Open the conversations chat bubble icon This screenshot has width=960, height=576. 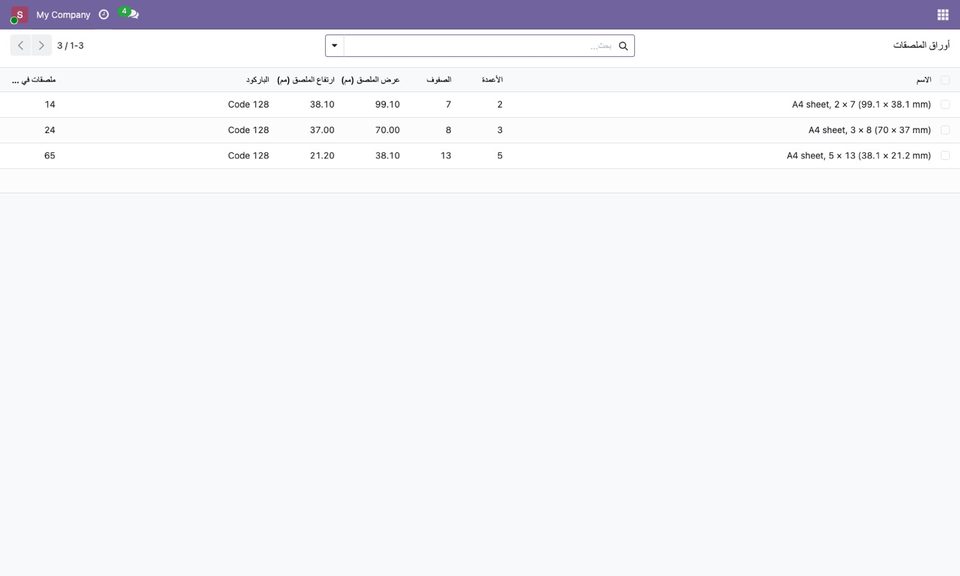(x=129, y=13)
